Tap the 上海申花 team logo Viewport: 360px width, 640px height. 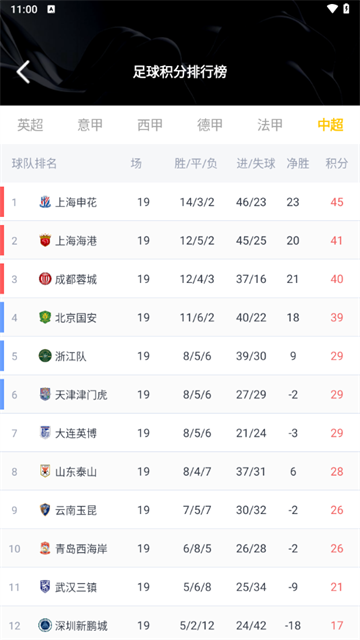pyautogui.click(x=45, y=202)
